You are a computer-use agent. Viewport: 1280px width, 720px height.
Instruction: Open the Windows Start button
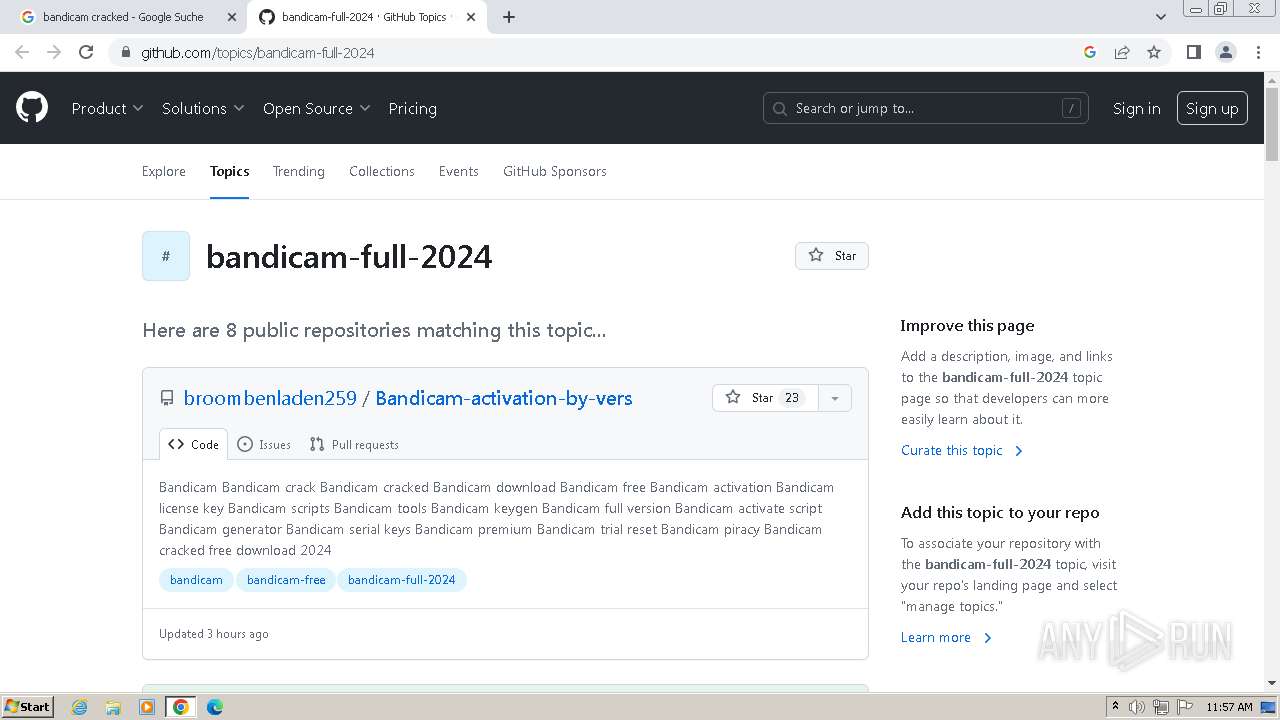[27, 707]
